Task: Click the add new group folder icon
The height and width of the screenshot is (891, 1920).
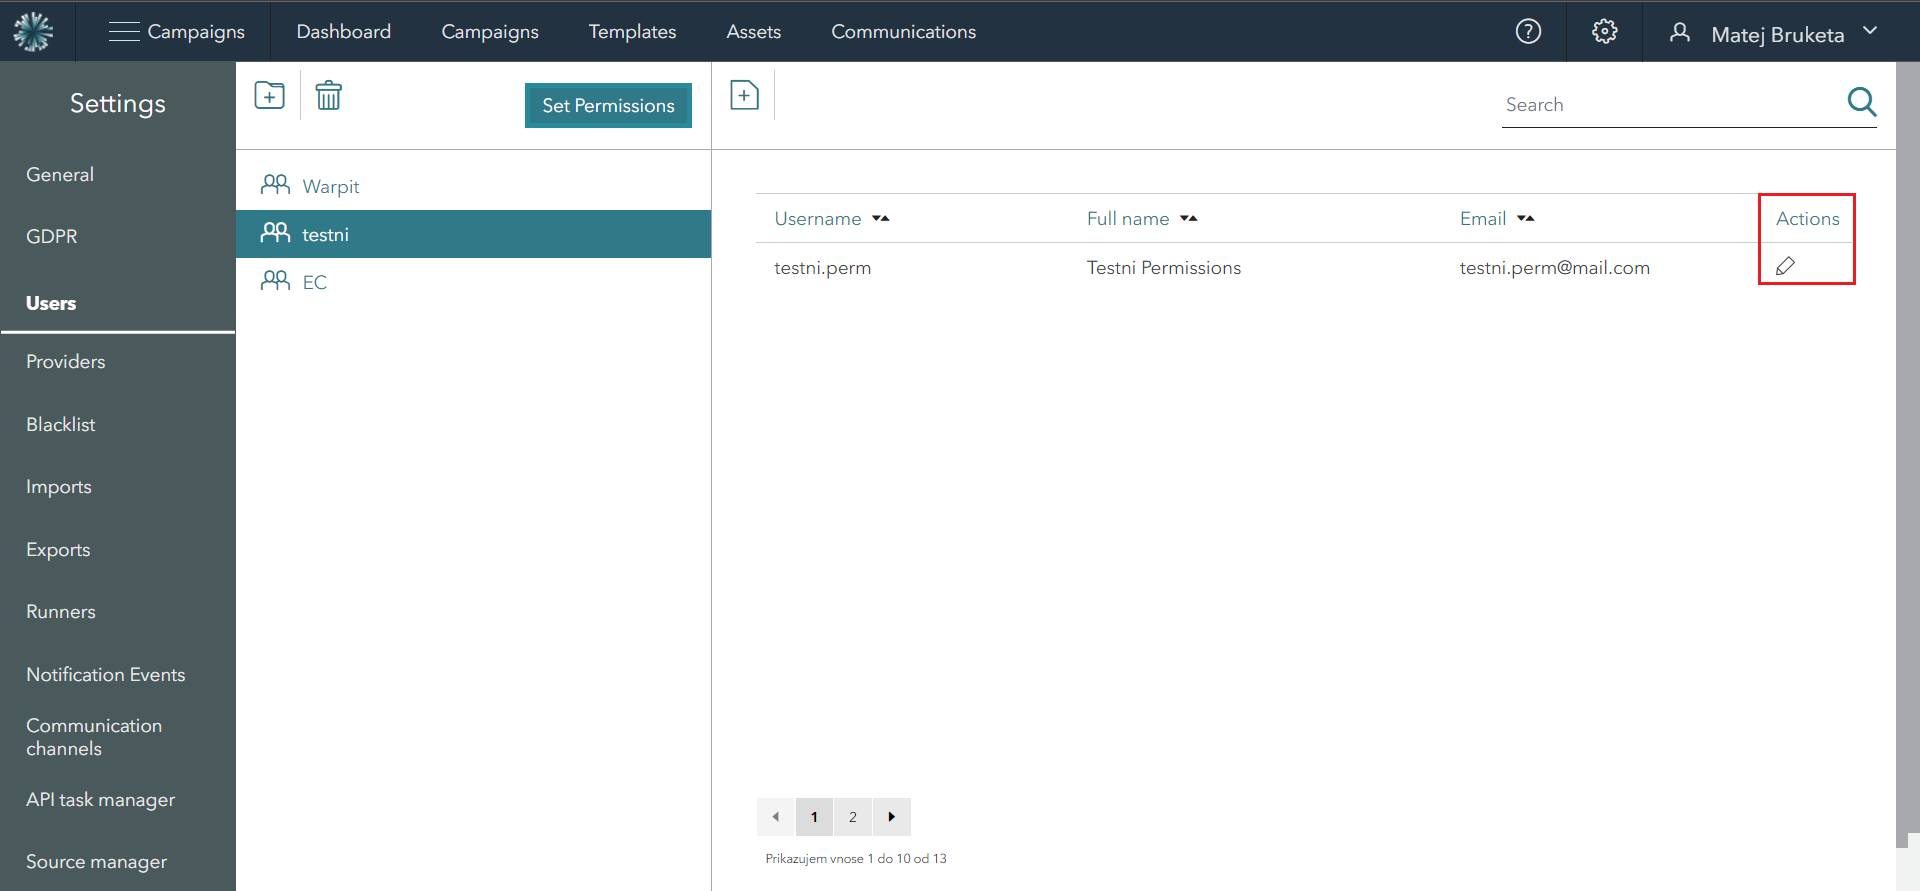Action: pos(269,96)
